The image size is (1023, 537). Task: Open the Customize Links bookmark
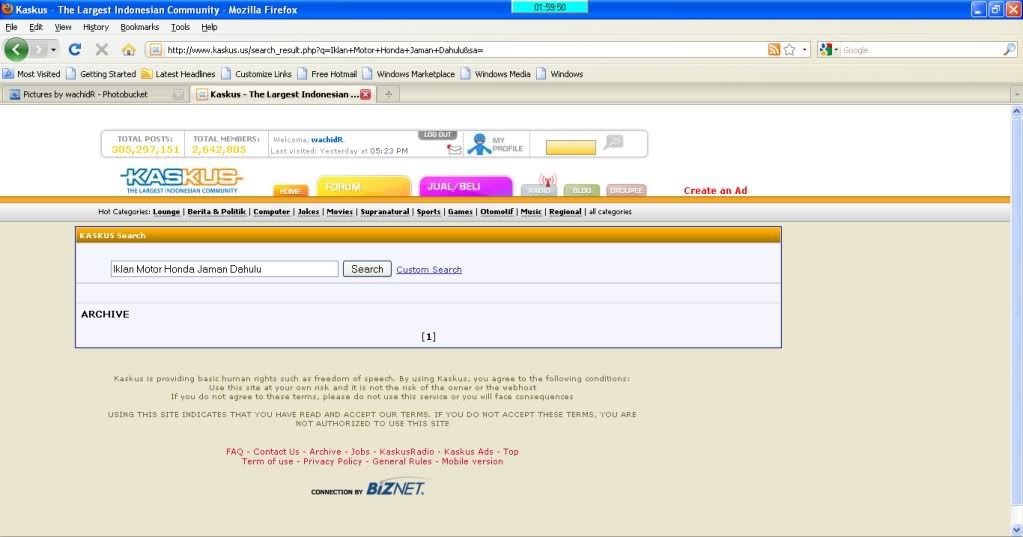[x=256, y=74]
